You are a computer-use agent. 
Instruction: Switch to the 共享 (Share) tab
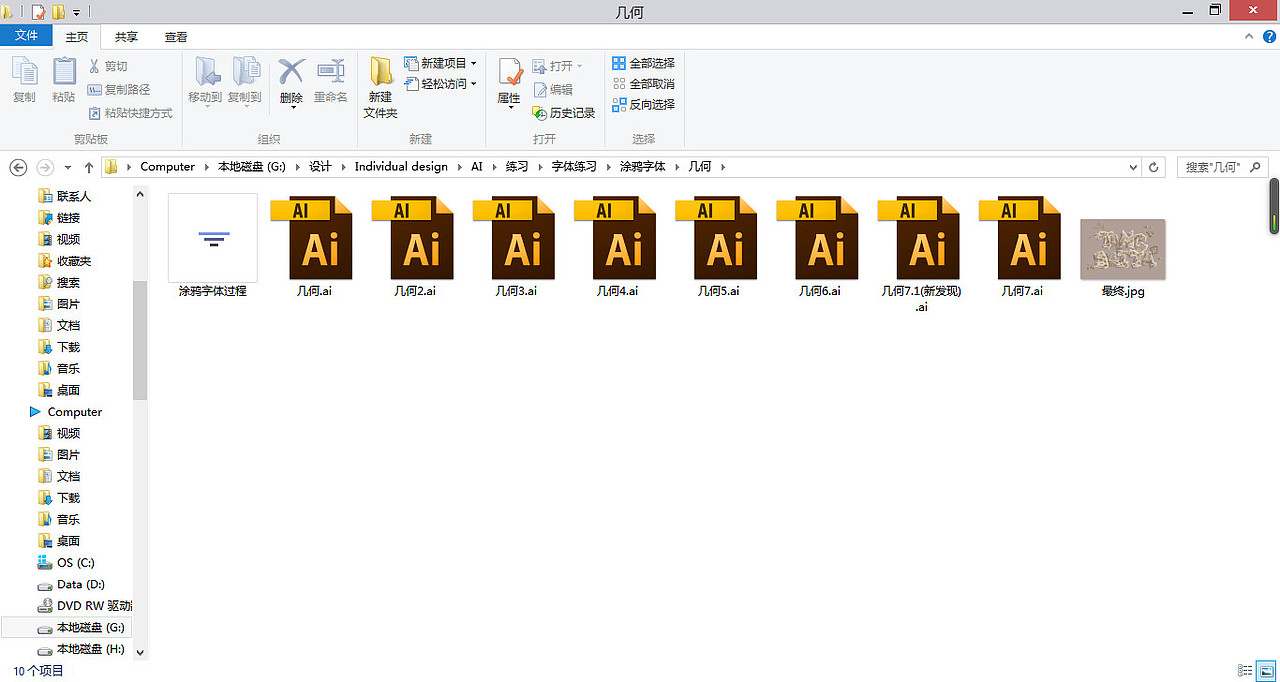pos(126,37)
